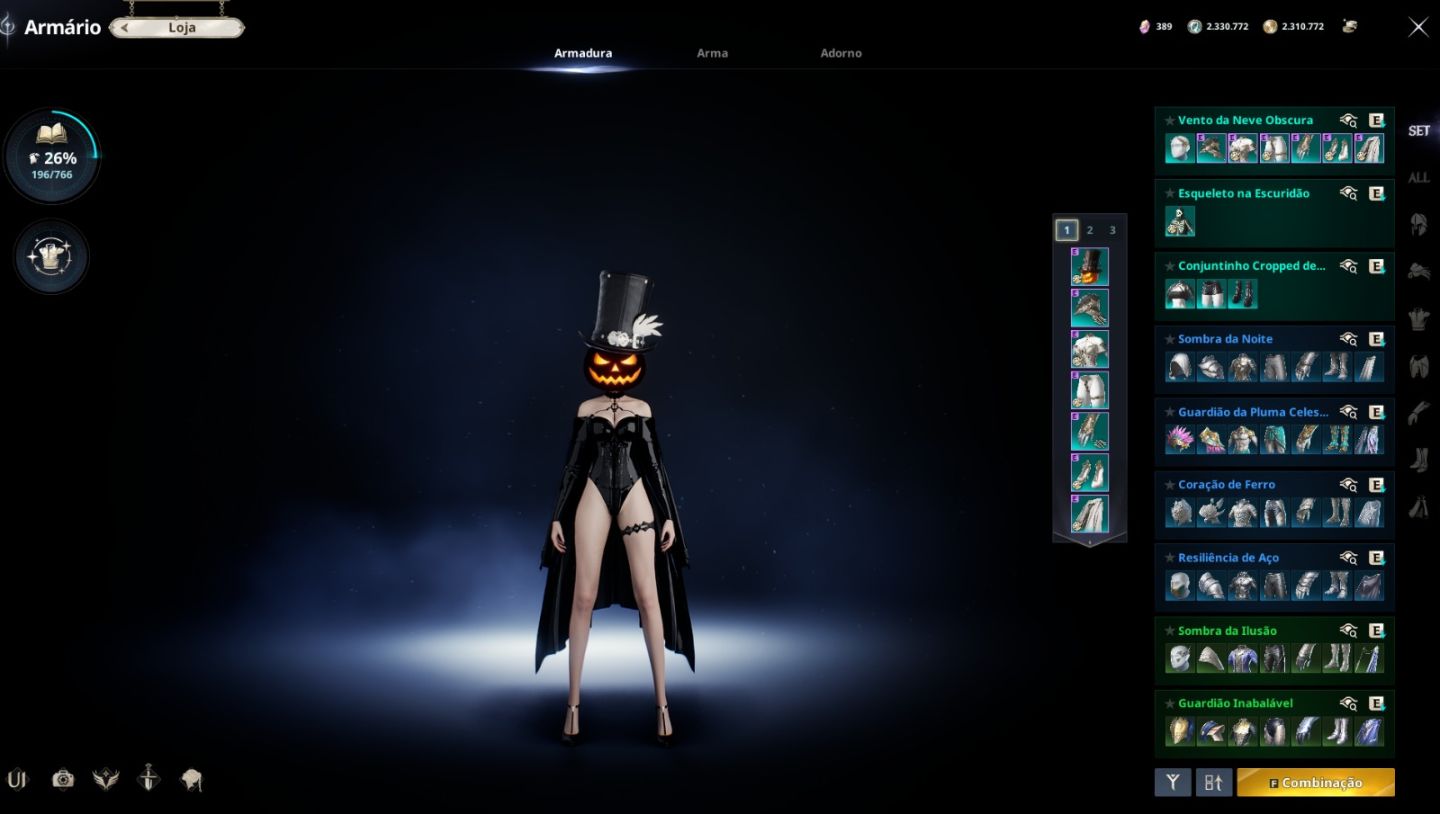Viewport: 1440px width, 814px height.
Task: Equip the Guardião Inabalável set
Action: pos(1377,703)
